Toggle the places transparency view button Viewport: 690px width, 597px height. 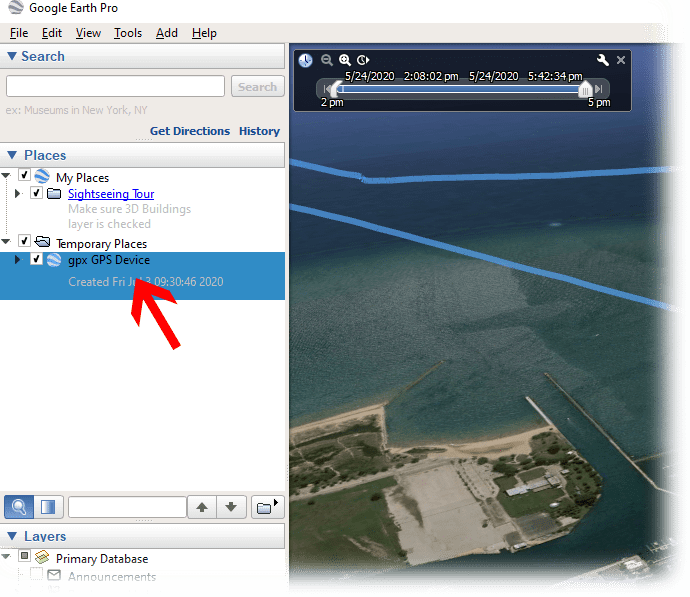click(x=48, y=507)
